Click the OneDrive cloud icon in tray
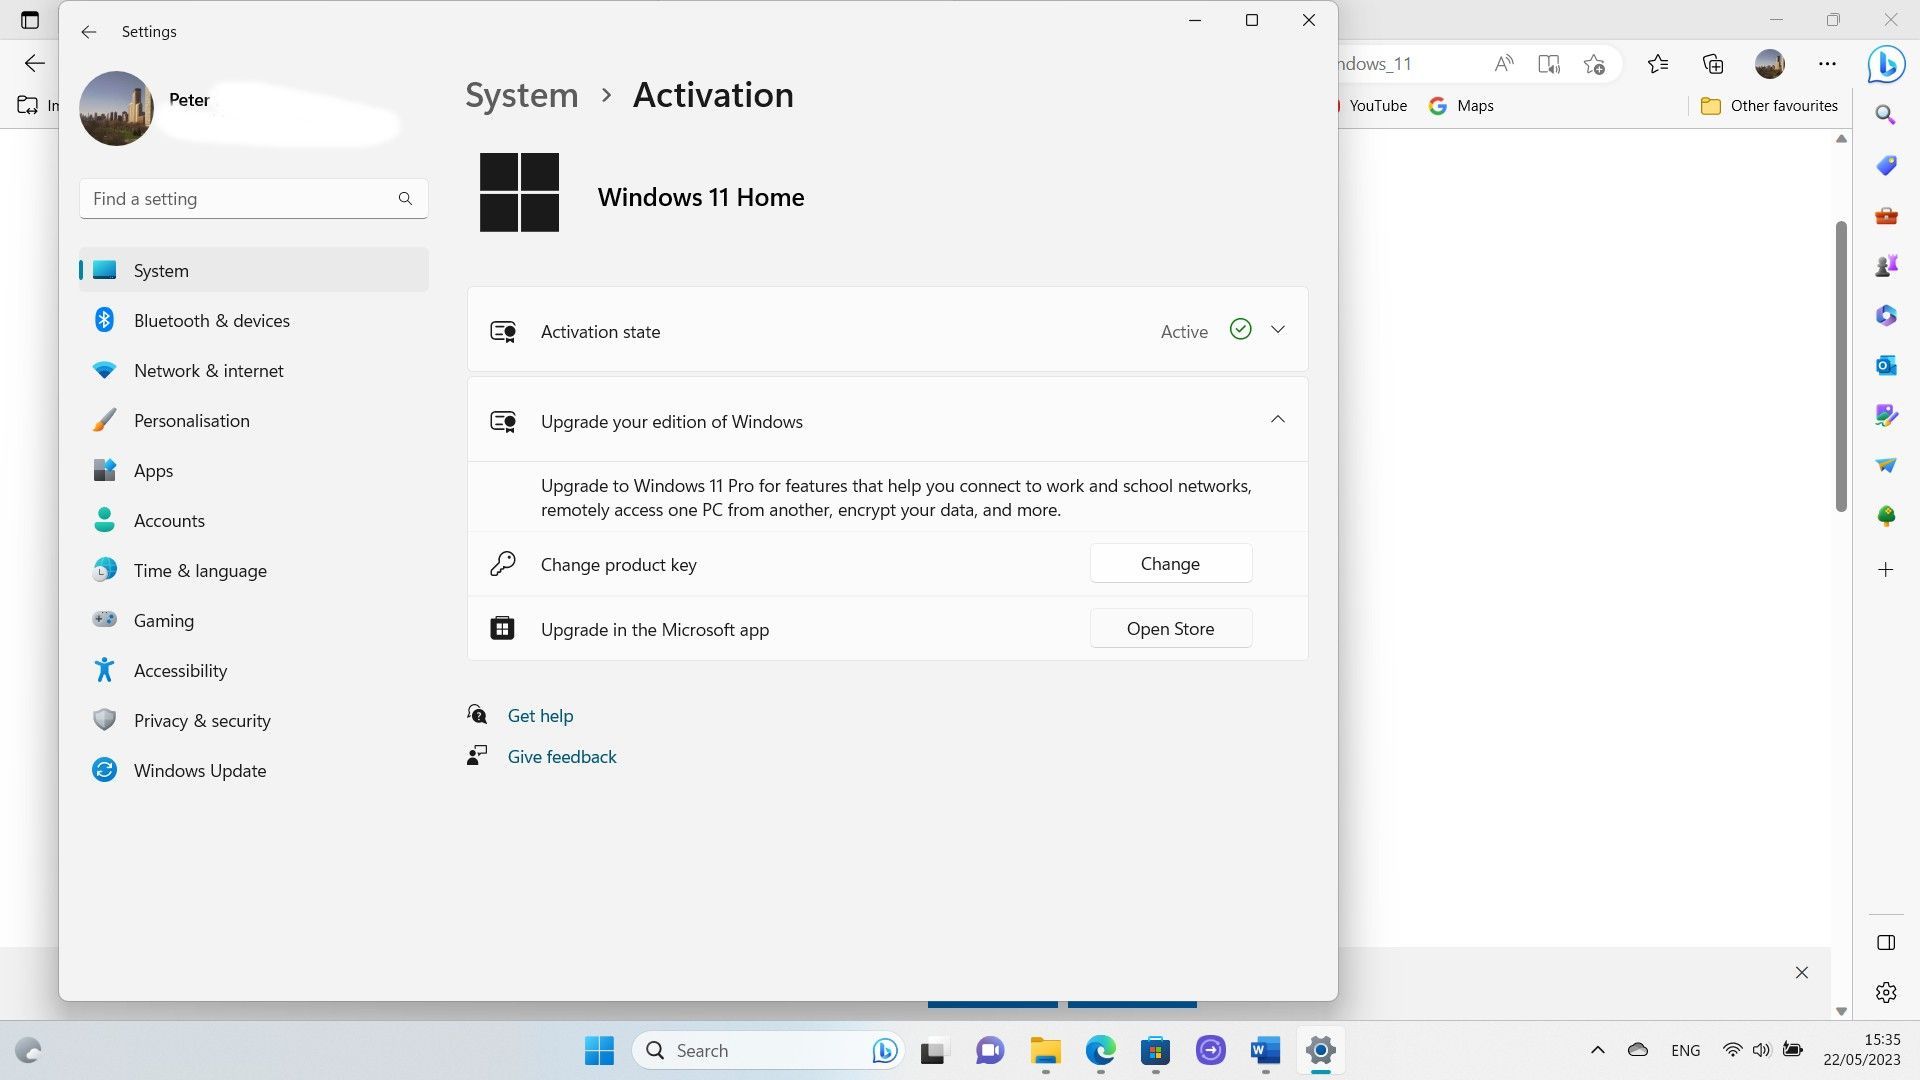The image size is (1920, 1080). 1638,1050
